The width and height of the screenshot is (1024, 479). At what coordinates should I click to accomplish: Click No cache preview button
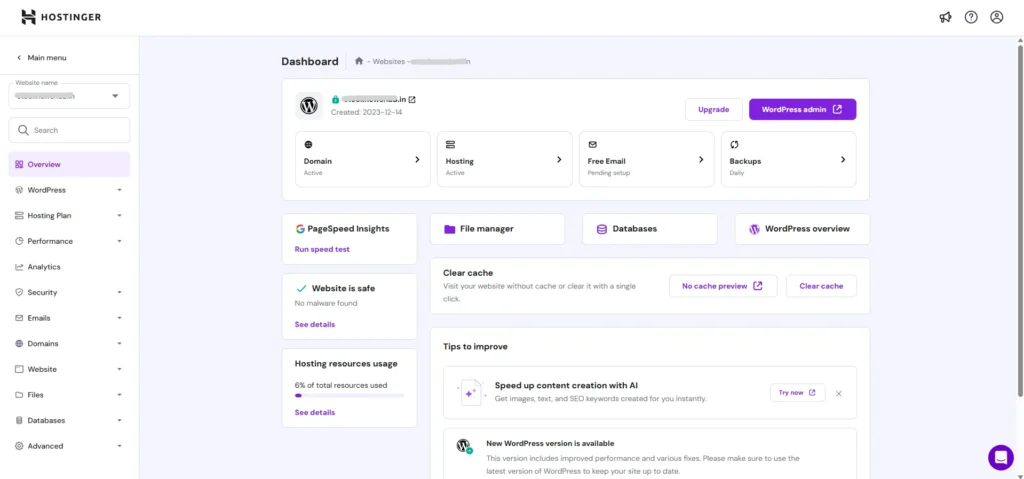pos(723,286)
